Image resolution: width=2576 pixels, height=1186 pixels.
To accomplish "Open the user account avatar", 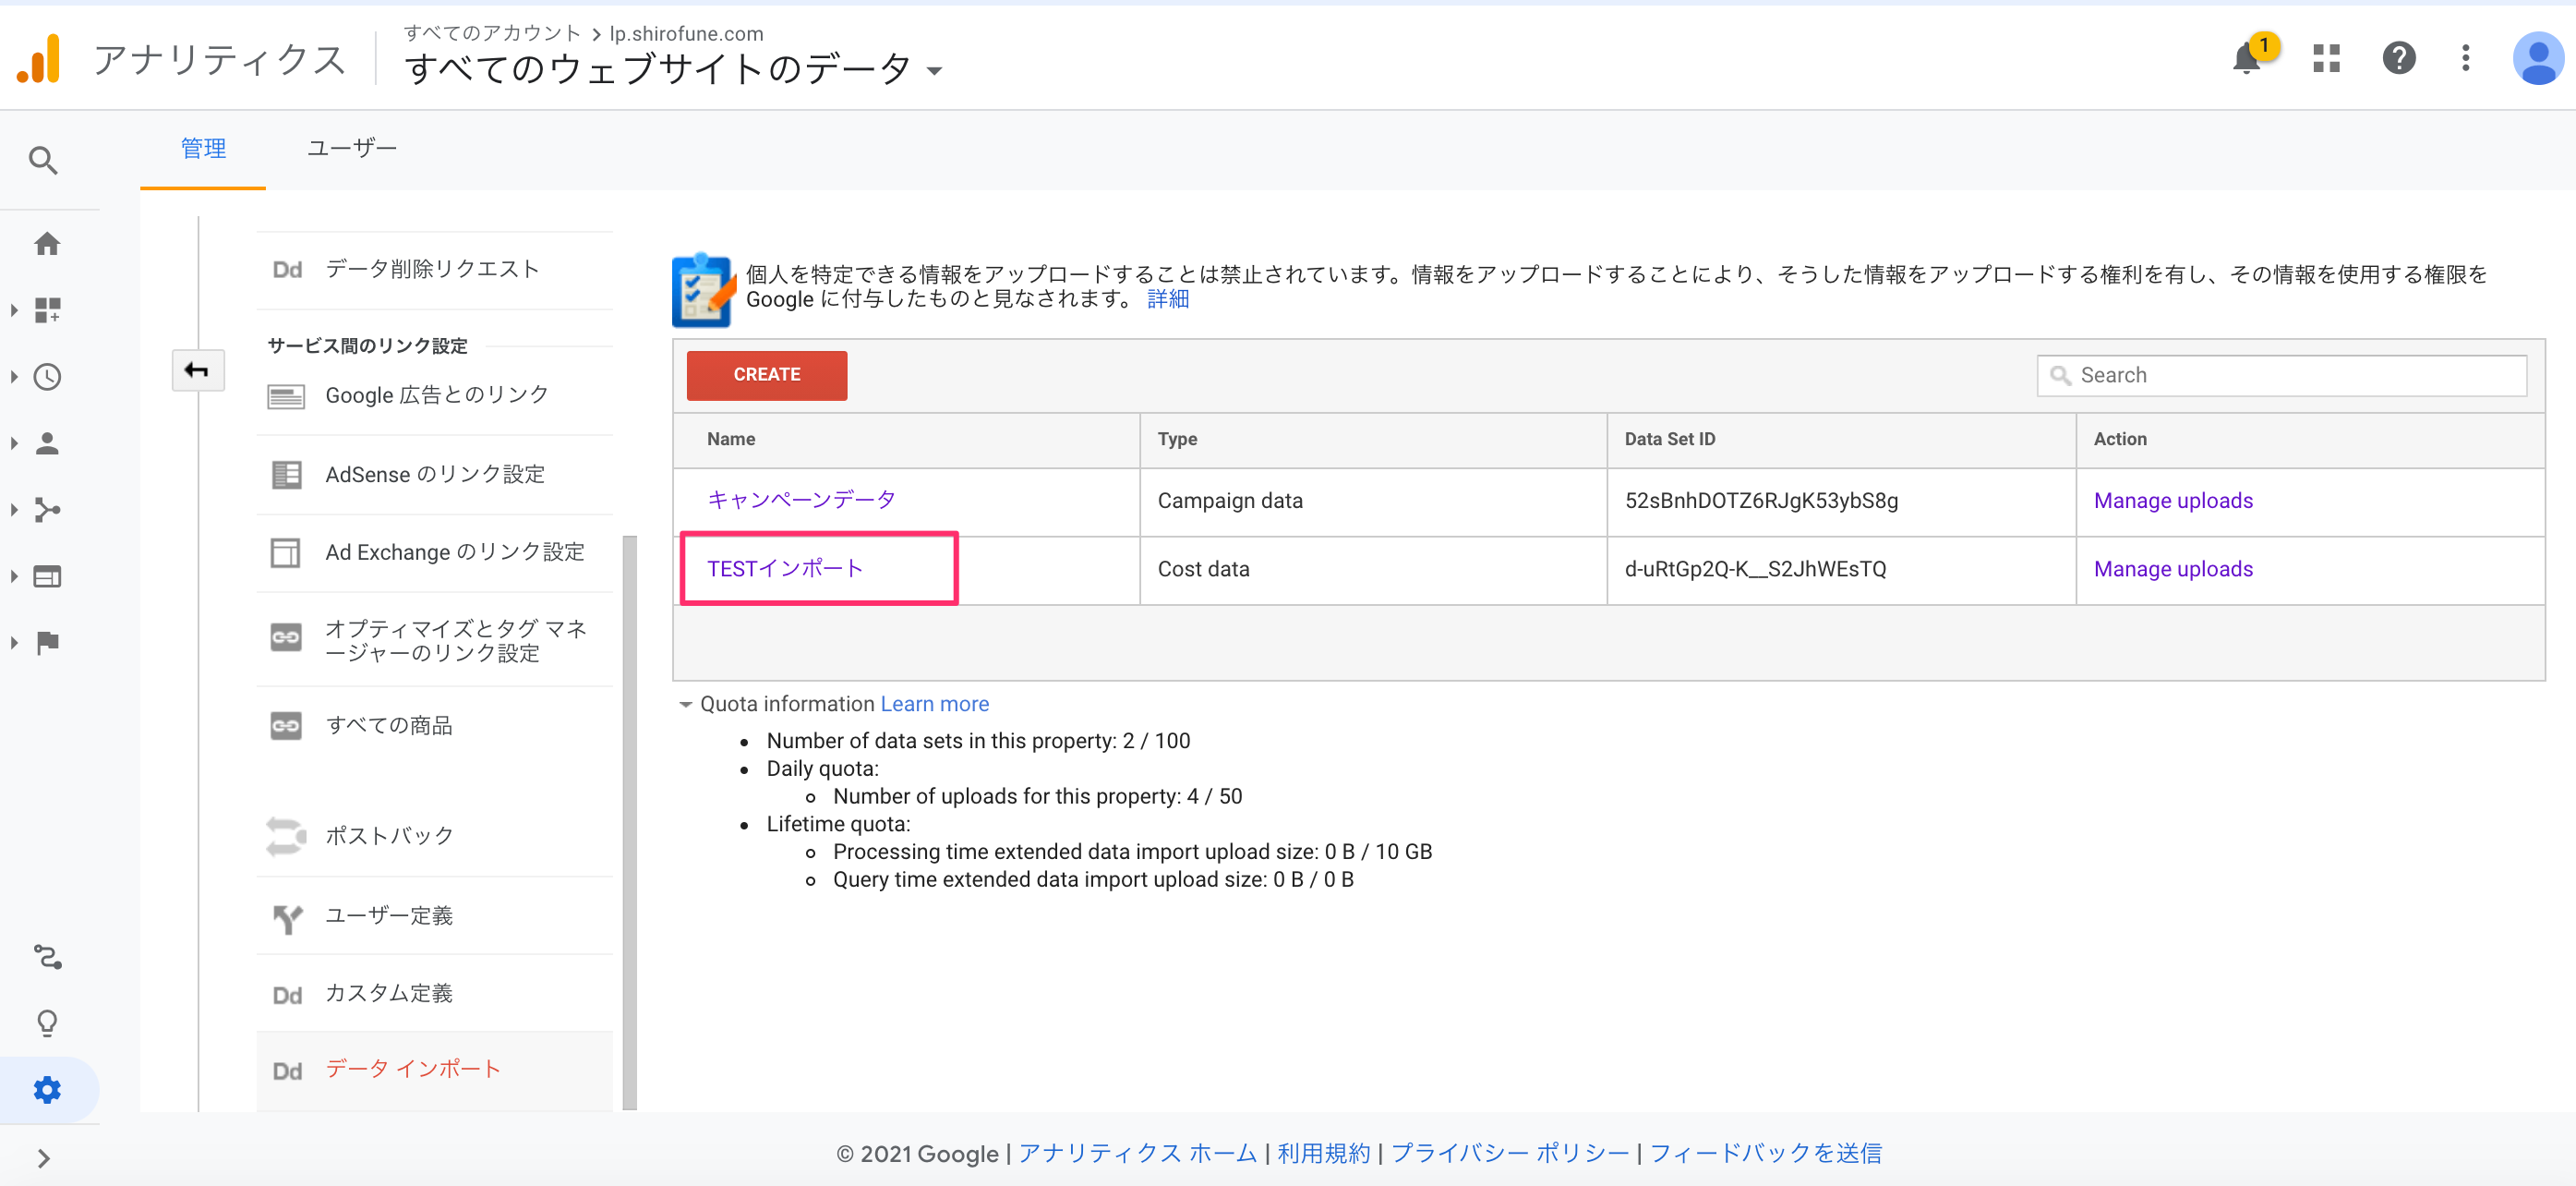I will point(2537,58).
